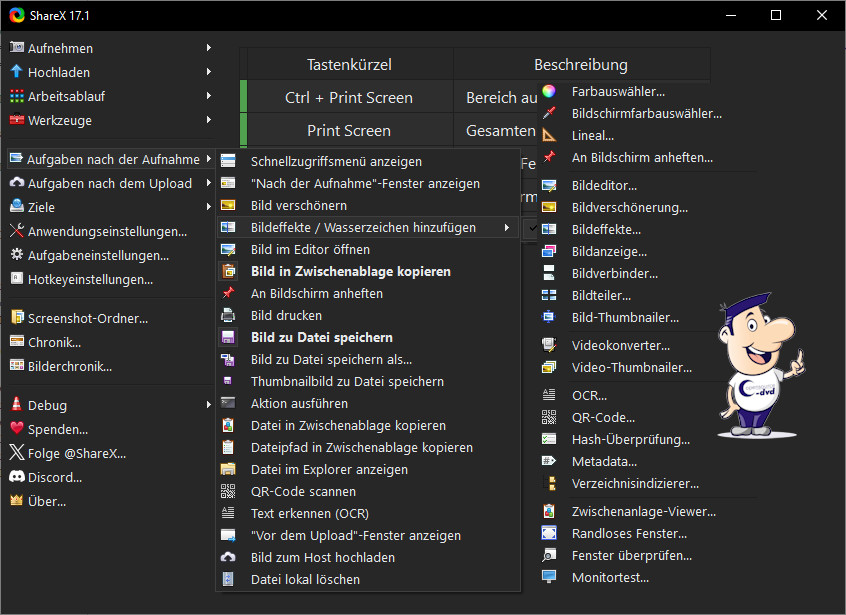Click the QR-Code icon in tools menu
The width and height of the screenshot is (846, 615).
pyautogui.click(x=549, y=417)
